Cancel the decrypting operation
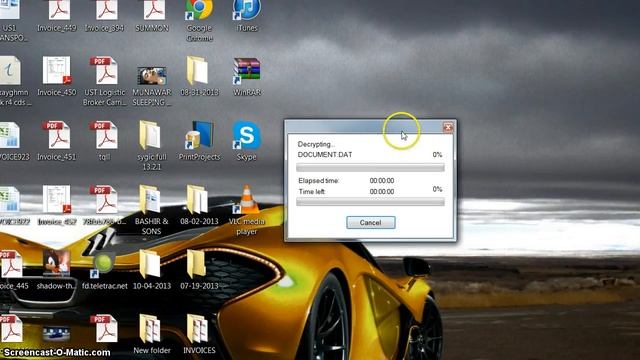 371,222
